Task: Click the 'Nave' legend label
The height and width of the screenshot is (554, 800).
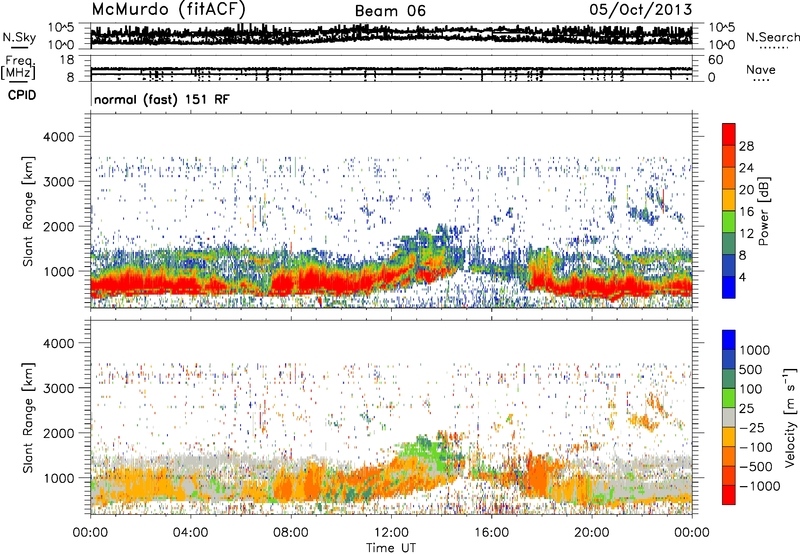Action: (761, 70)
